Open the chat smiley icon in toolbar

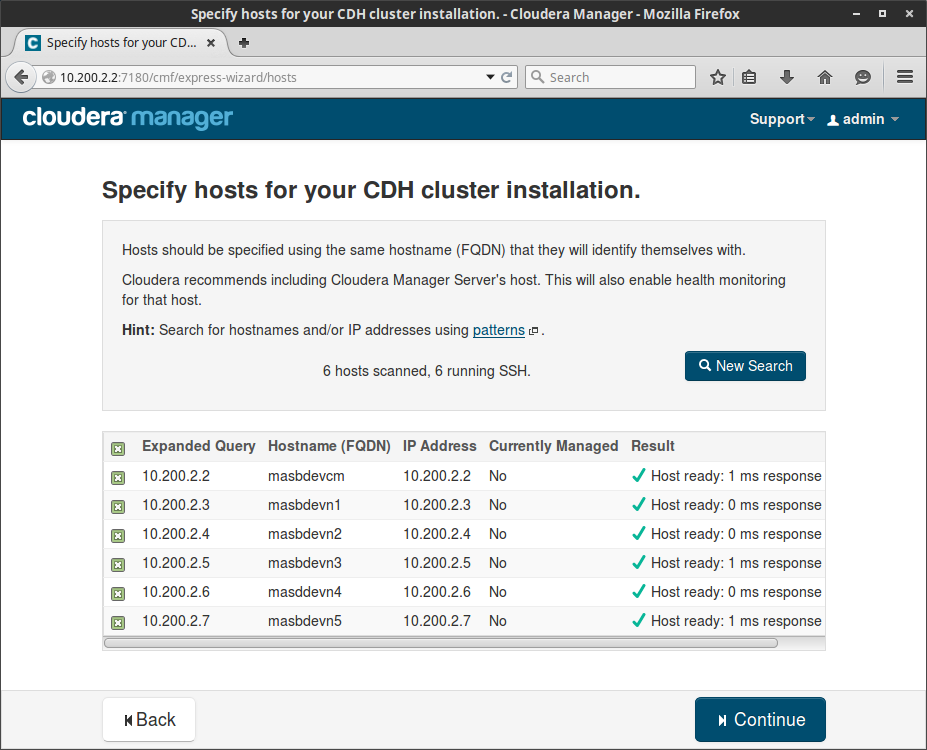point(863,77)
